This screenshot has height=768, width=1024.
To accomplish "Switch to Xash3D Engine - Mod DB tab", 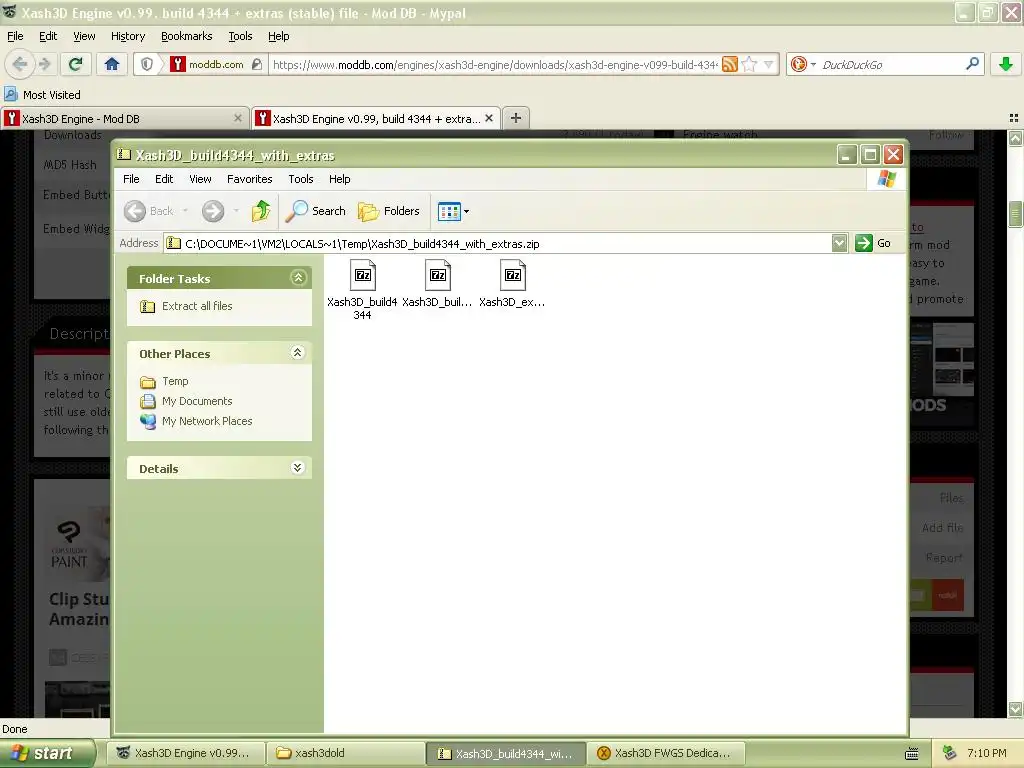I will 124,118.
